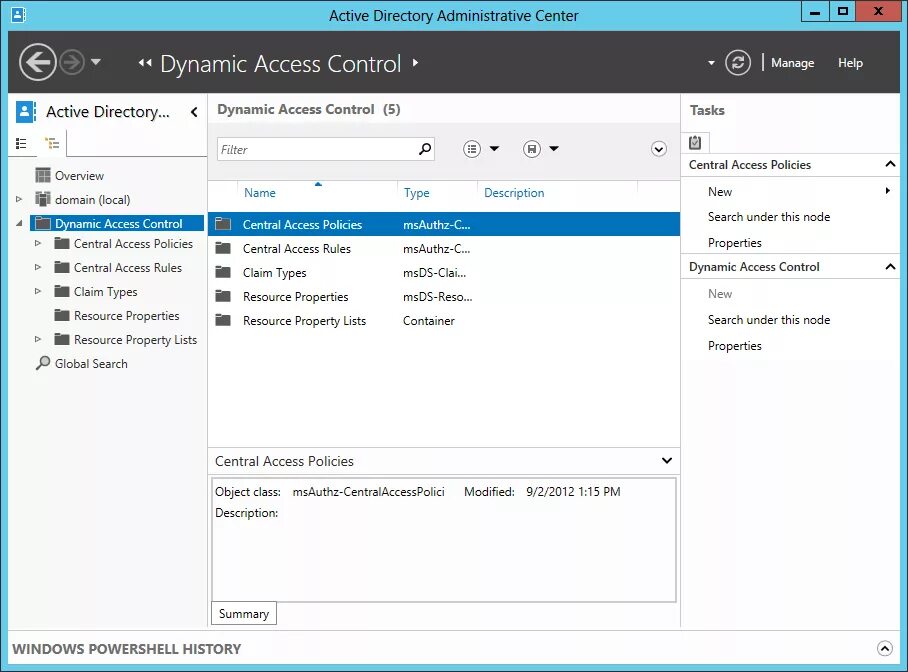Click into the Filter text box
908x672 pixels.
click(317, 149)
